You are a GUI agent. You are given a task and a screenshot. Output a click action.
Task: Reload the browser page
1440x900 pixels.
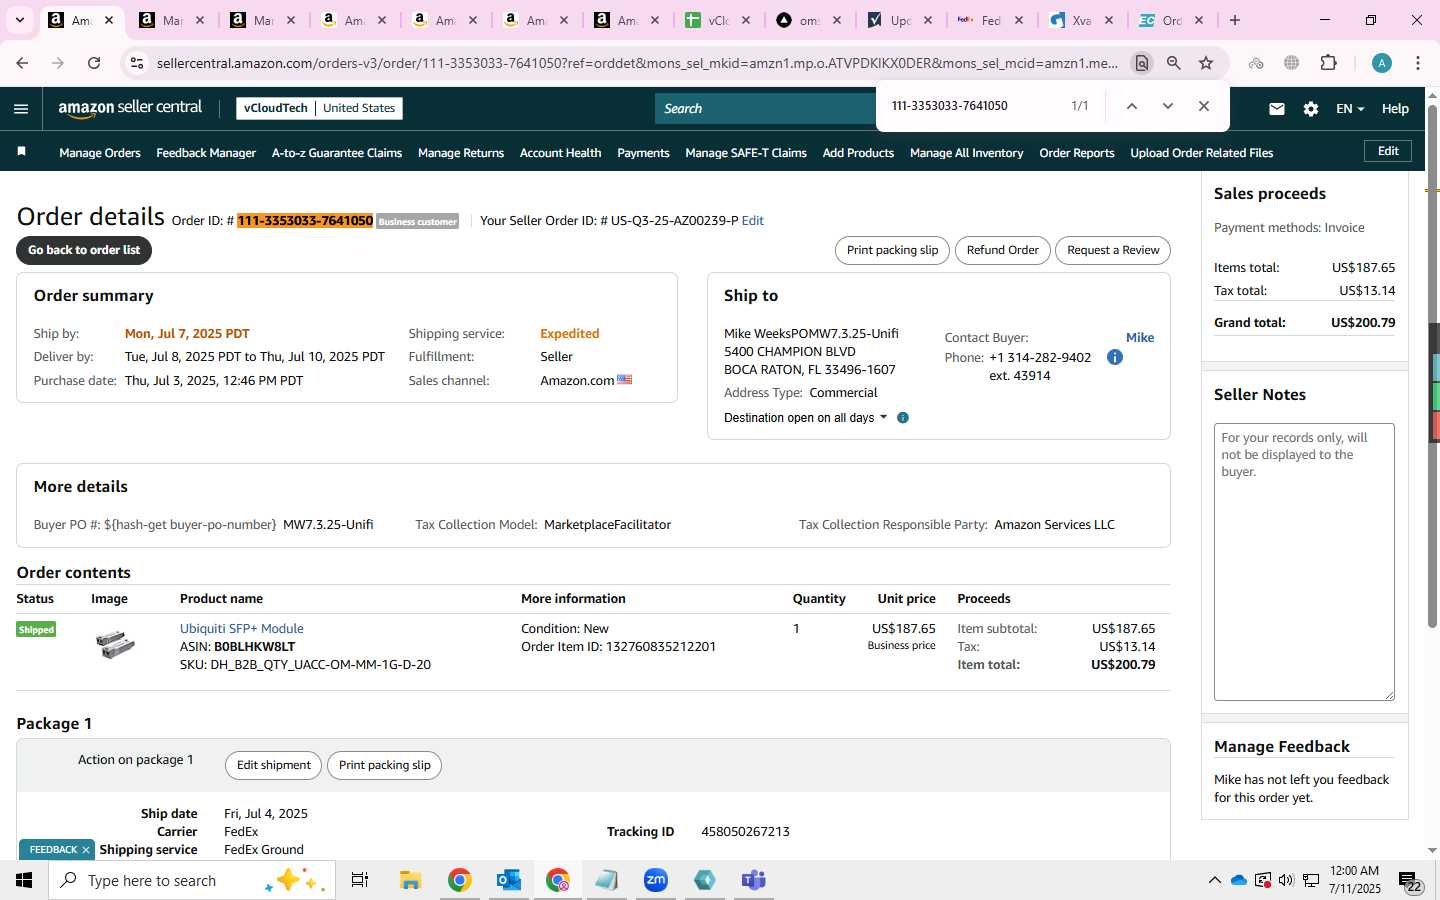94,63
